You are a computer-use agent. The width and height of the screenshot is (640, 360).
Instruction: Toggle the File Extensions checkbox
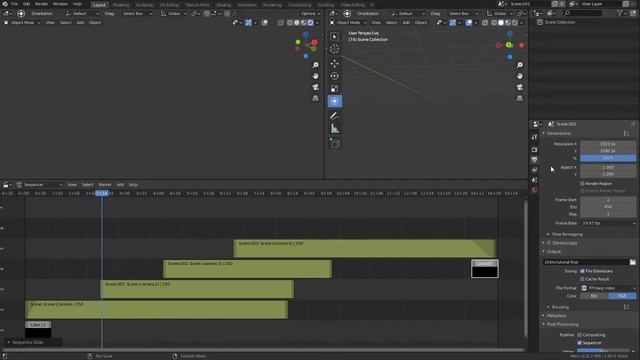[582, 271]
